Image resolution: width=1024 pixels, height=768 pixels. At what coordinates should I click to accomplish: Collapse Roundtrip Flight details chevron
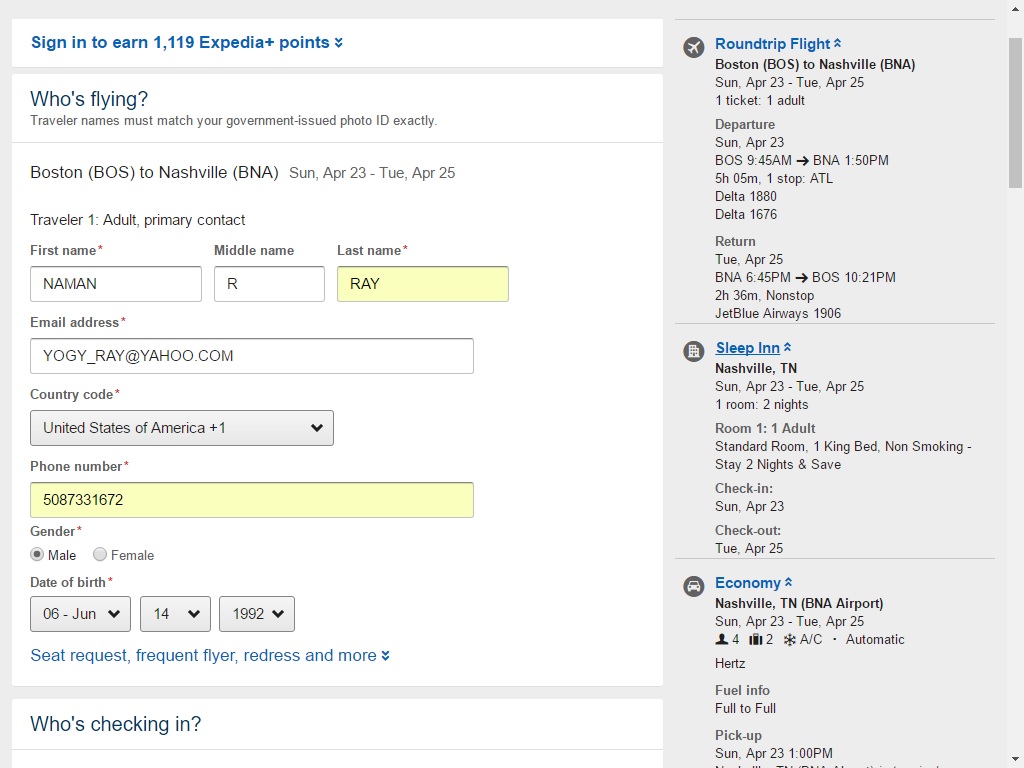(837, 44)
